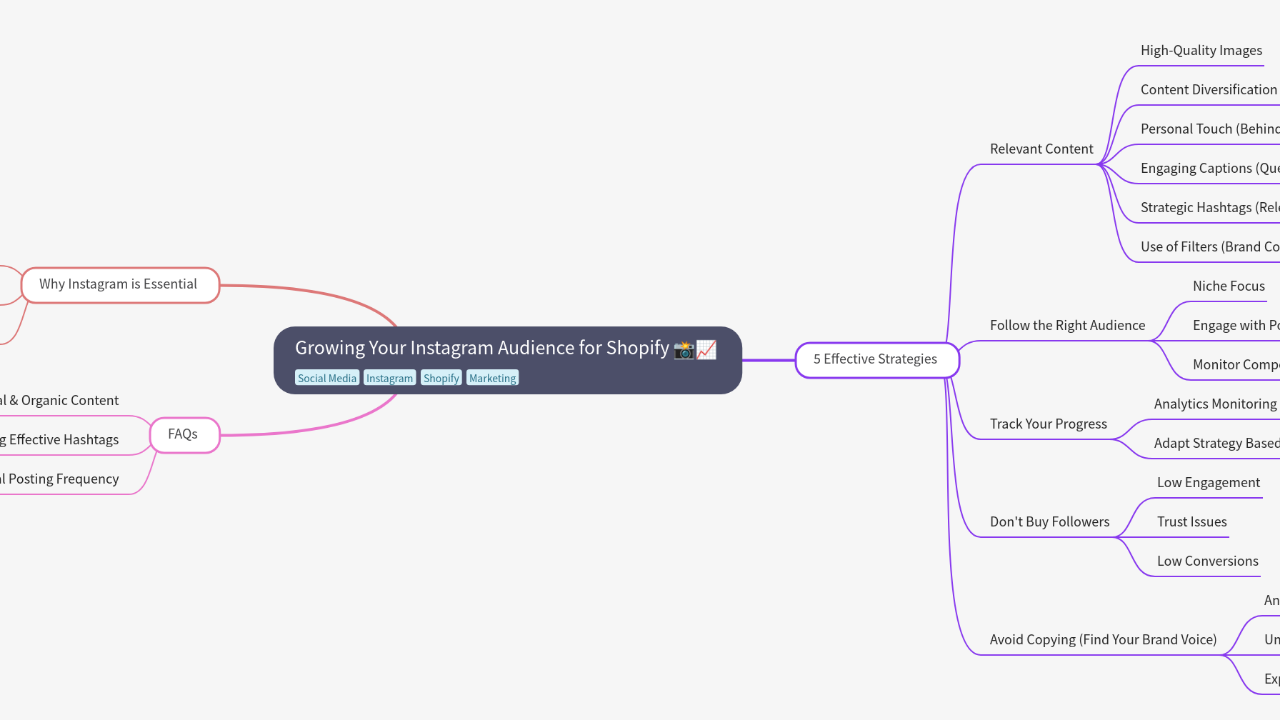Select the Don't Buy Followers branch
Screen dimensions: 1280x720
1049,522
